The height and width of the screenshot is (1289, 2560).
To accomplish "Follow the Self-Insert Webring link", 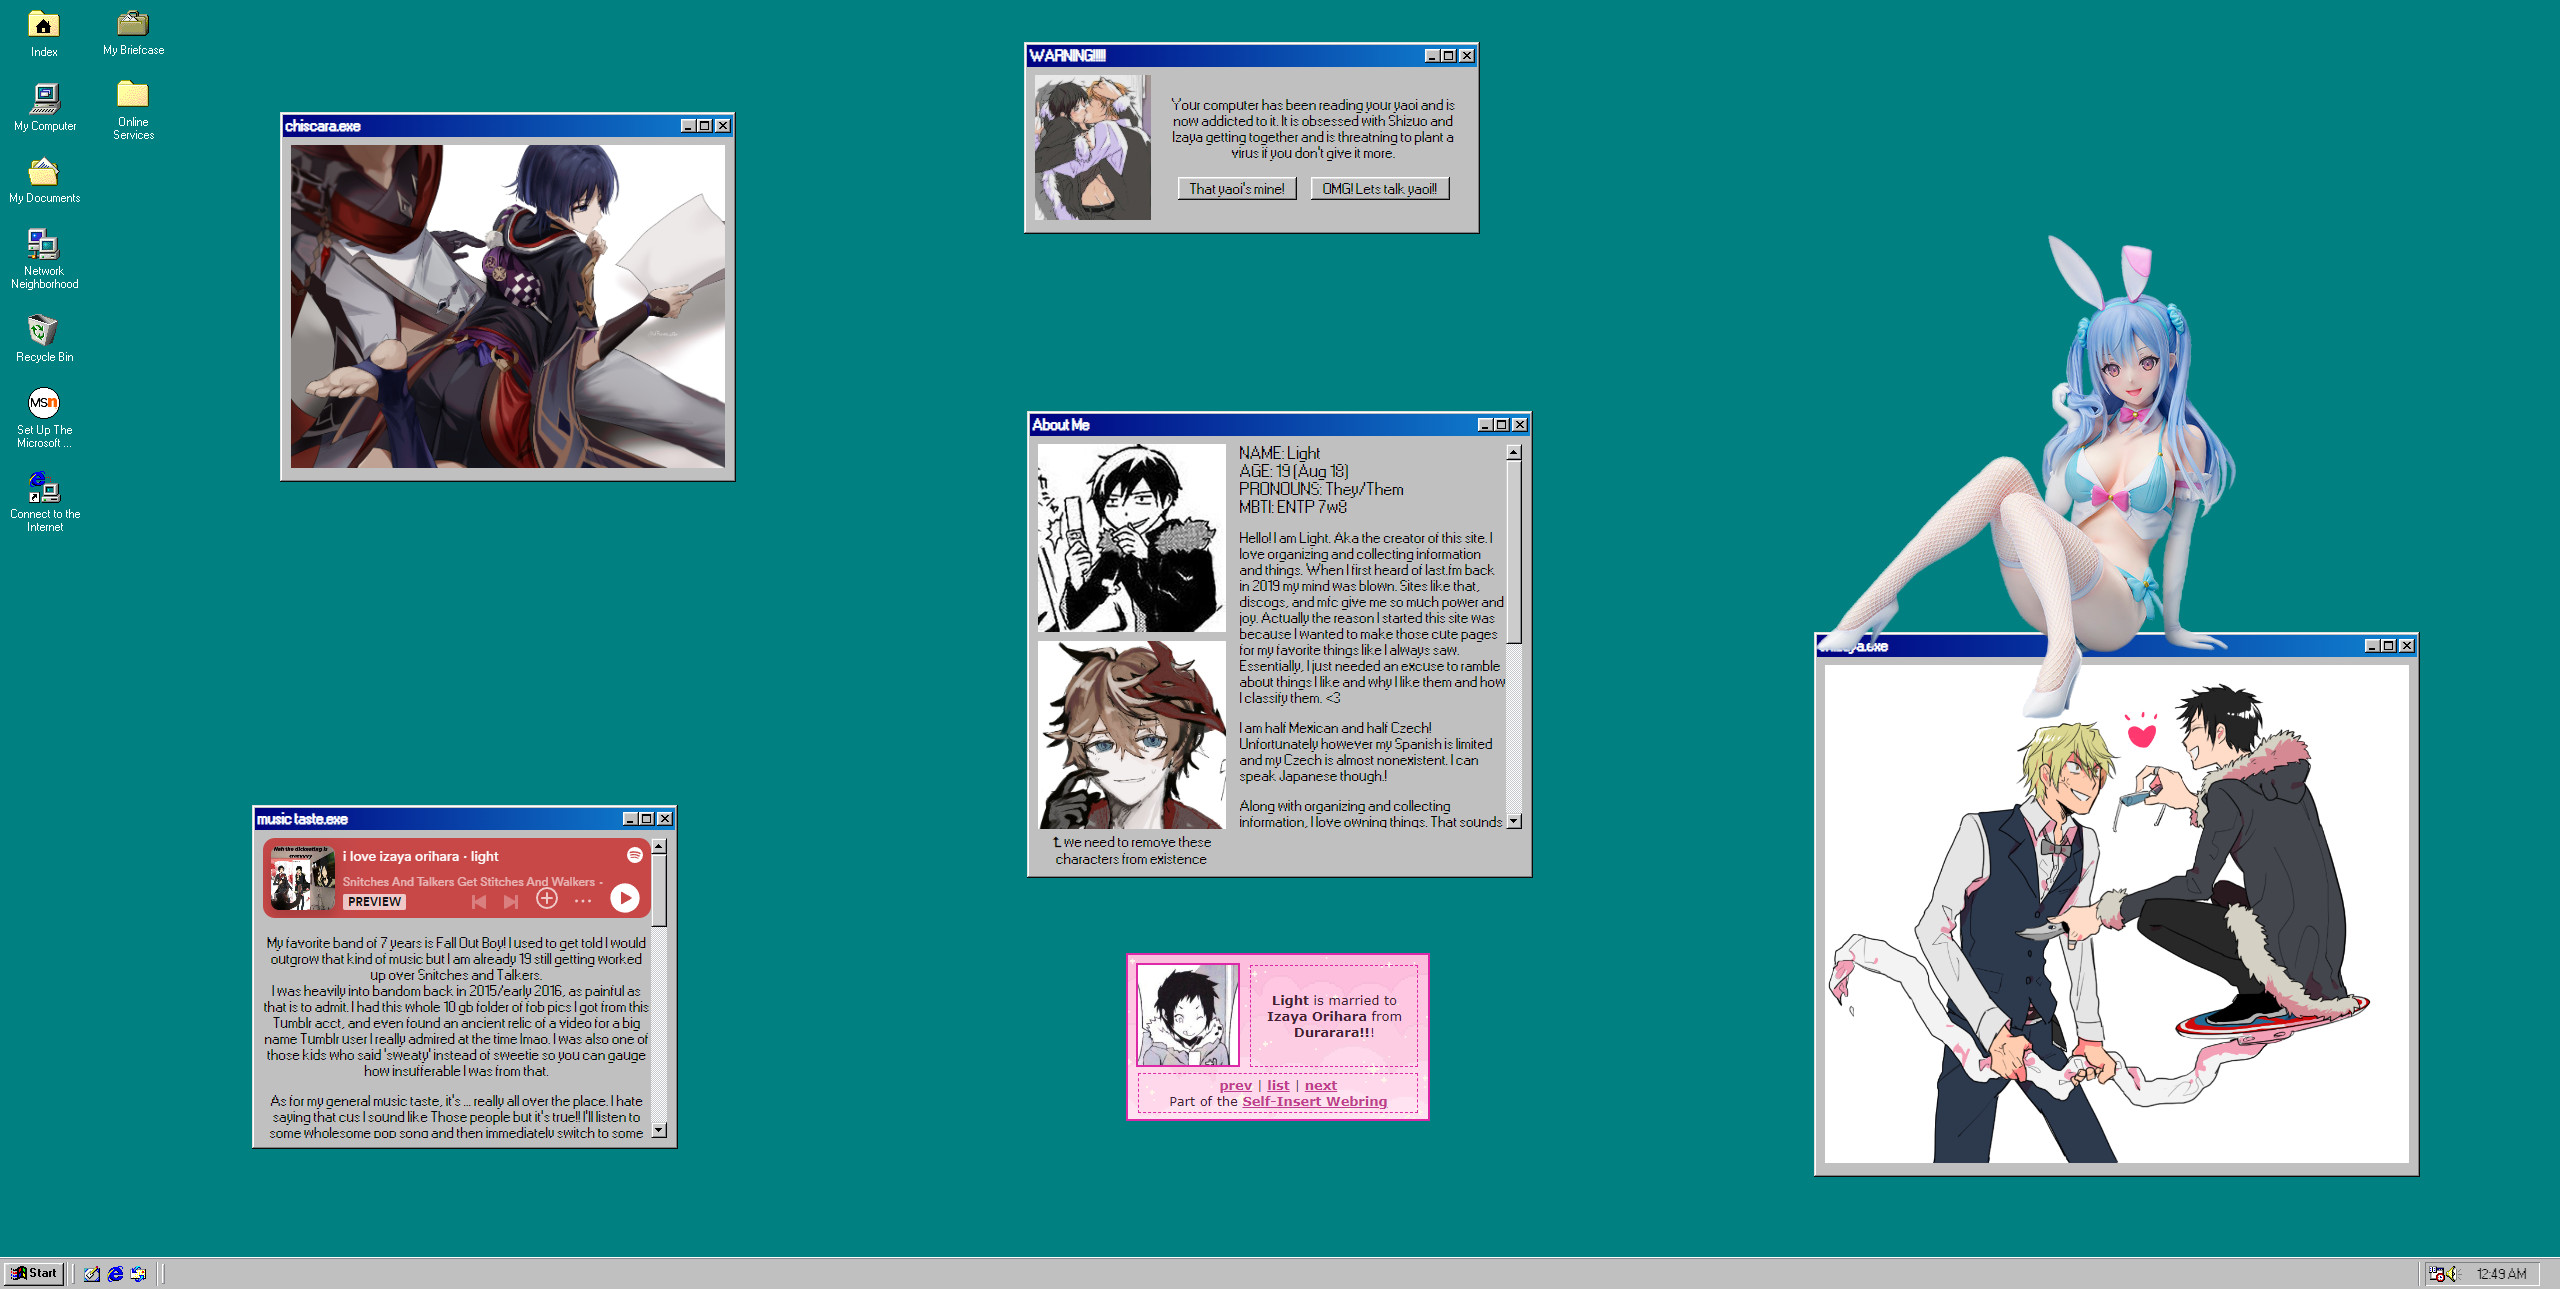I will coord(1314,1101).
